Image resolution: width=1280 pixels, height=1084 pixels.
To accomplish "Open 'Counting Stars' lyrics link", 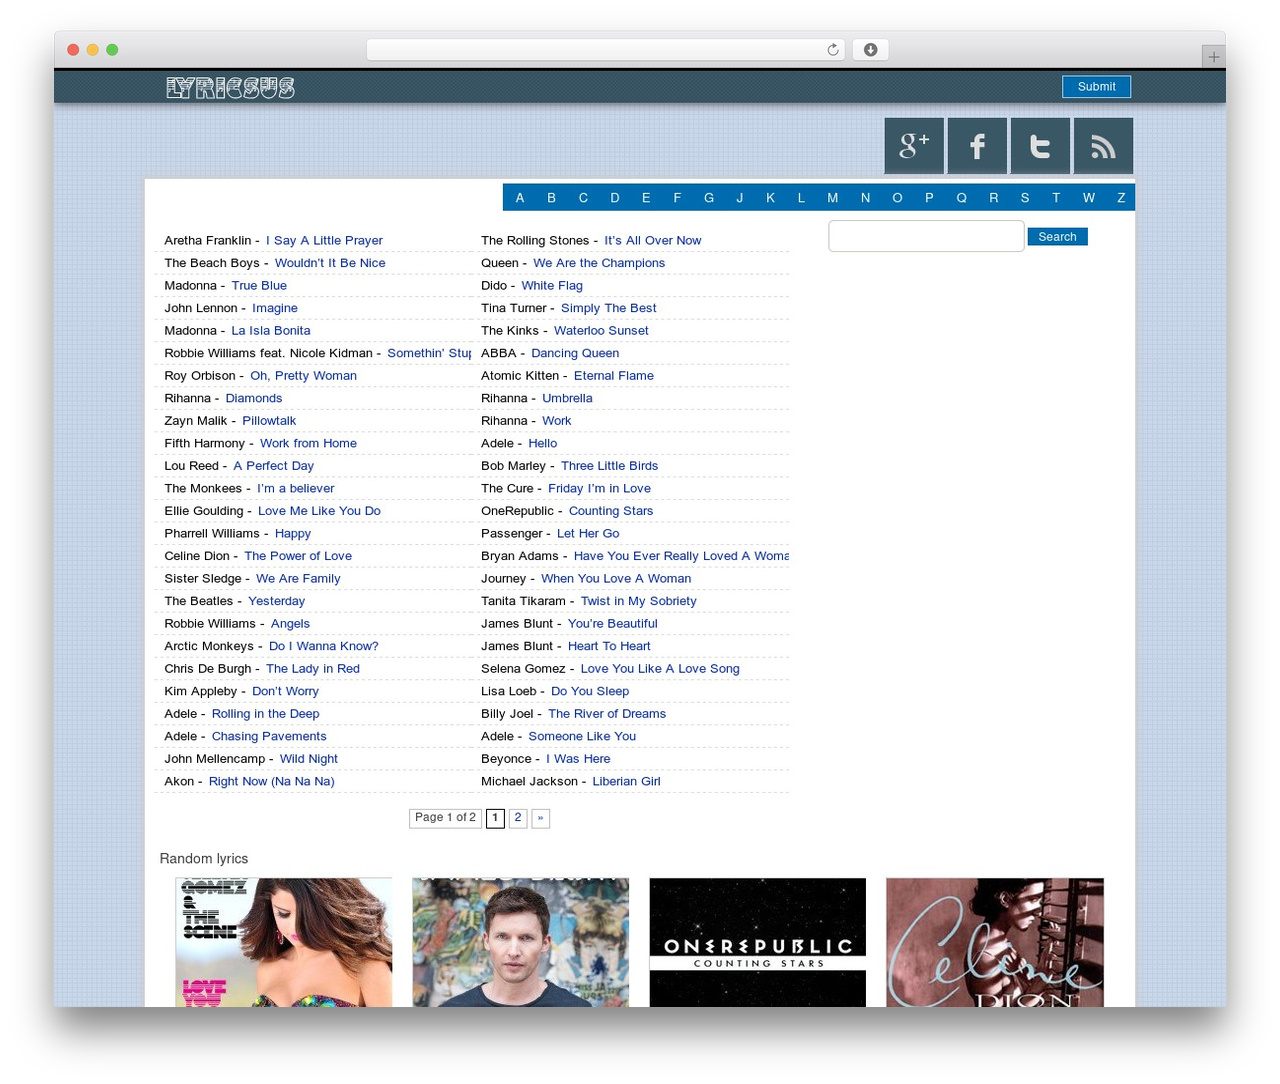I will point(611,511).
